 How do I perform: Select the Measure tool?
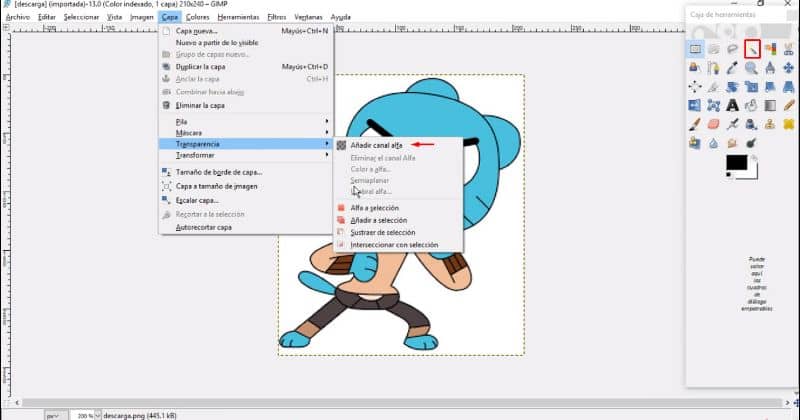pos(770,67)
